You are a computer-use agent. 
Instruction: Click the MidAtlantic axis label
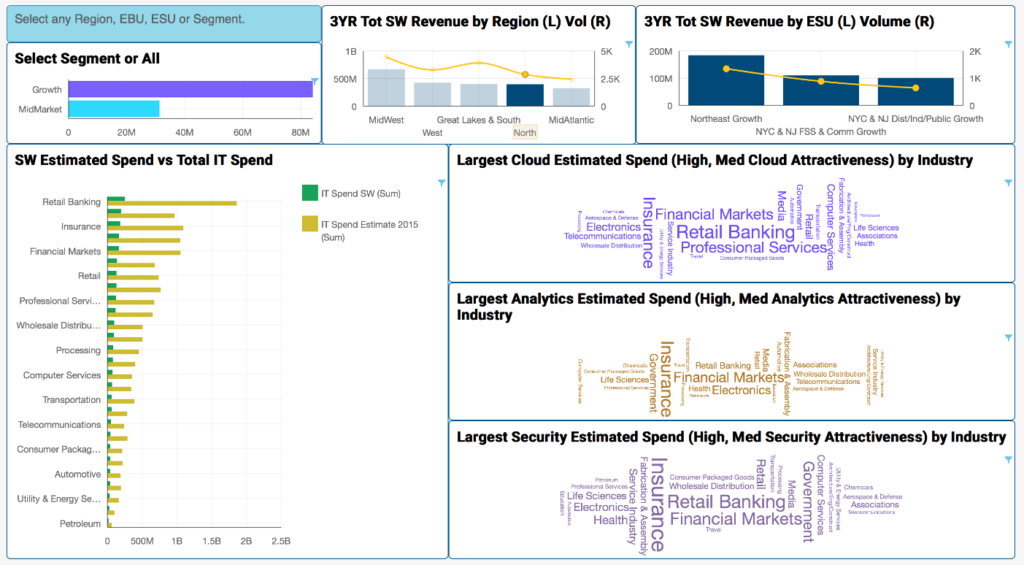pos(571,120)
